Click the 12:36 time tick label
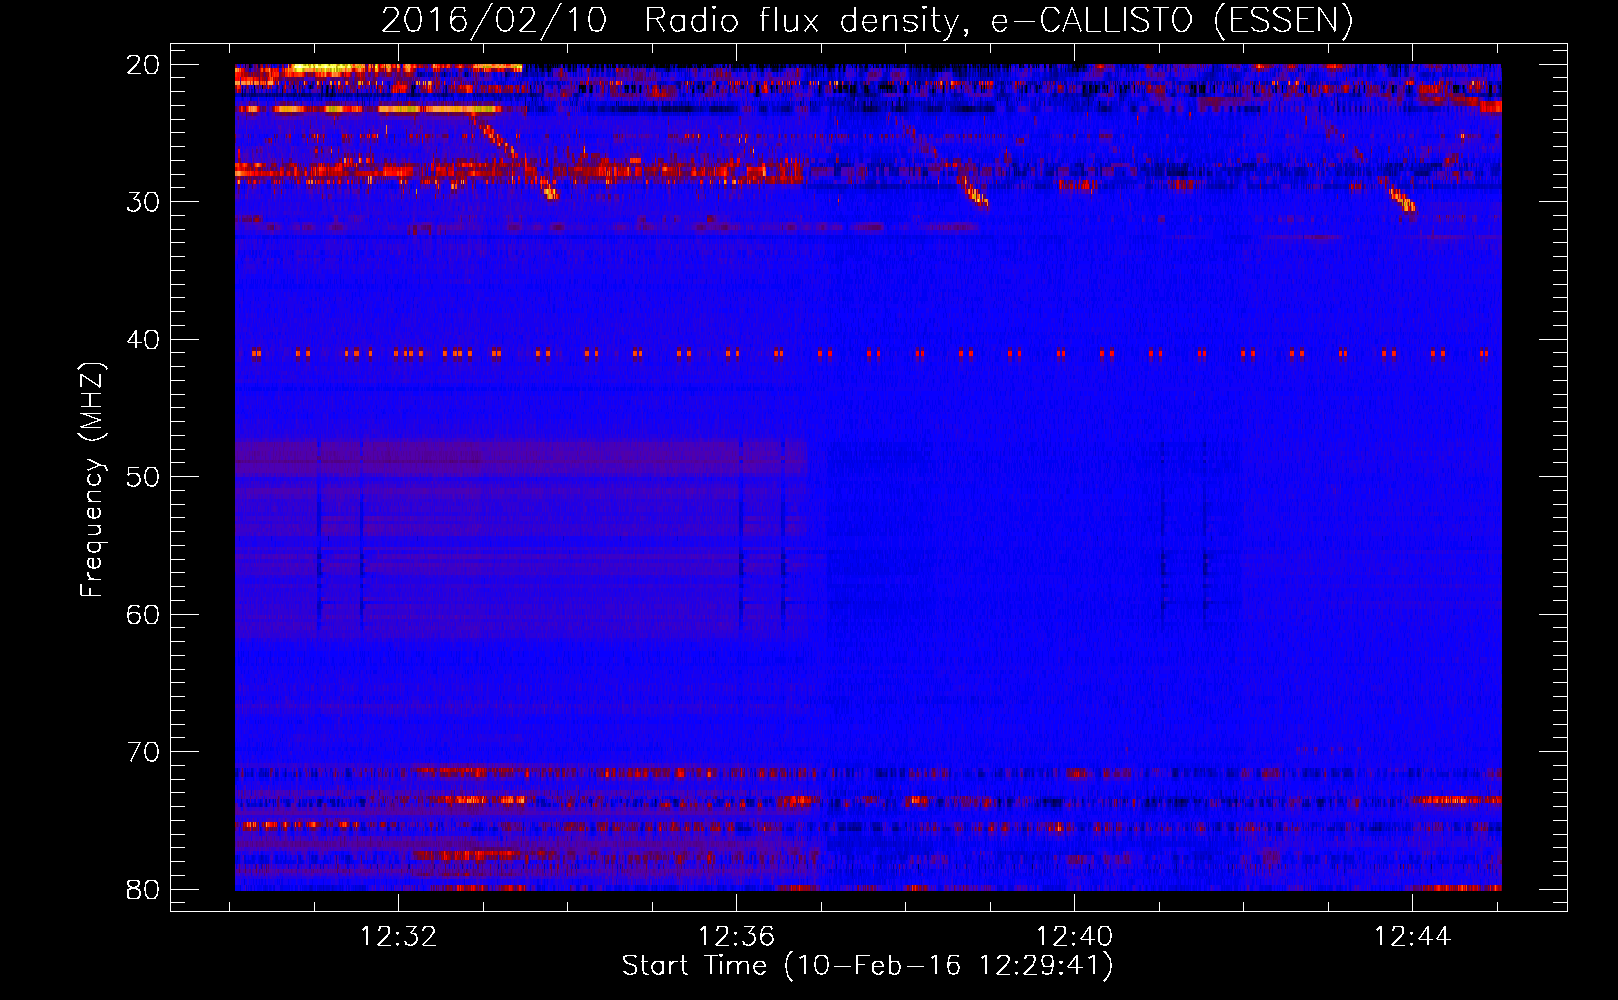The width and height of the screenshot is (1618, 1000). pyautogui.click(x=737, y=937)
